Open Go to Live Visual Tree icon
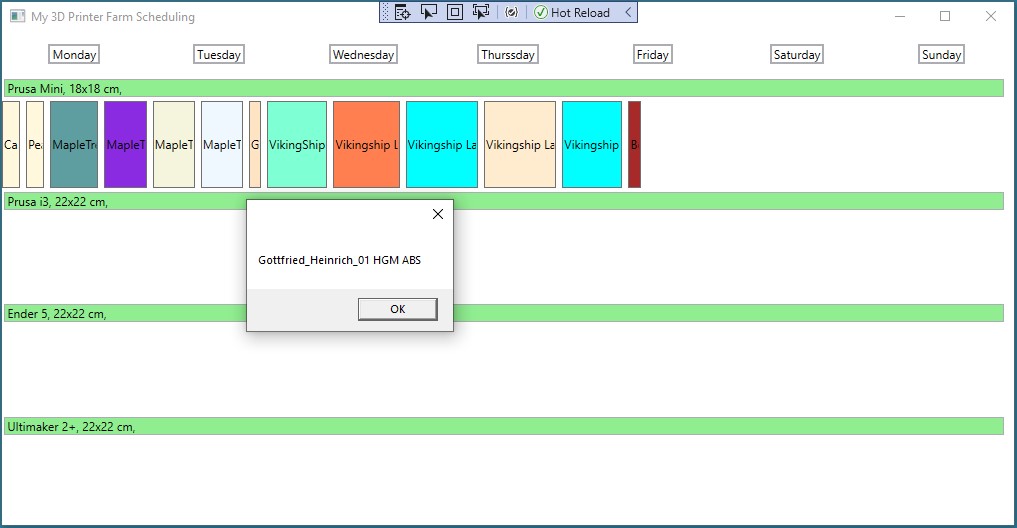Image resolution: width=1017 pixels, height=528 pixels. click(402, 12)
